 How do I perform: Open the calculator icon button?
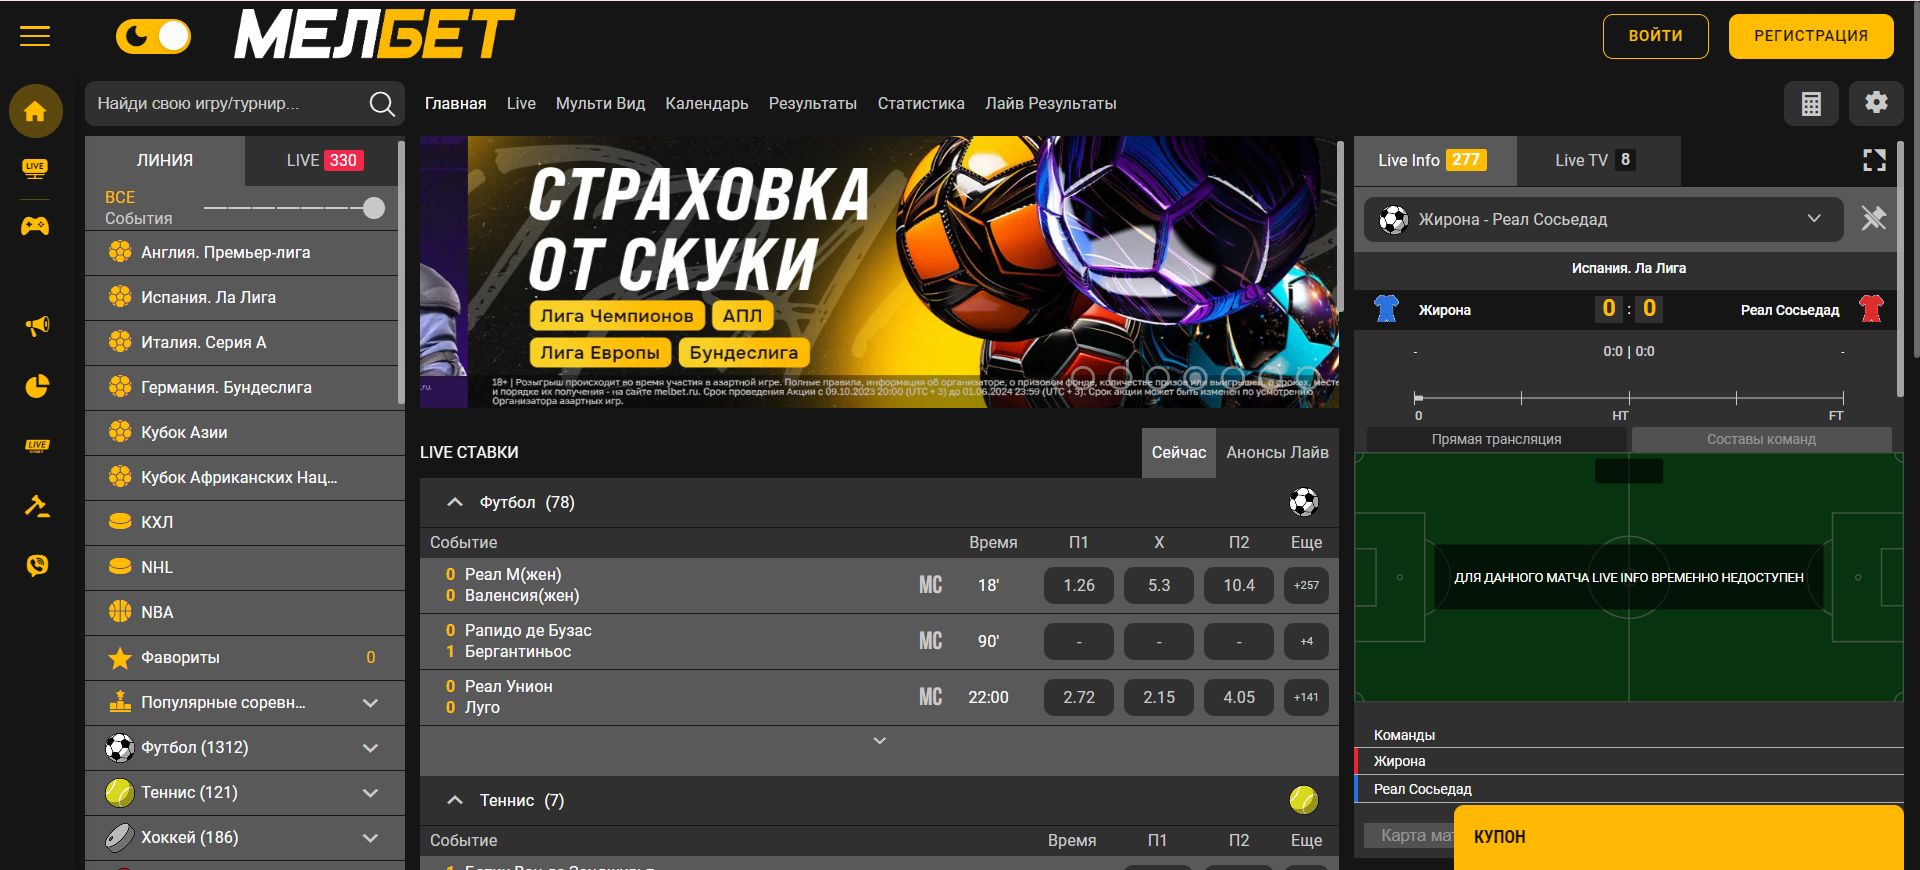pos(1811,103)
